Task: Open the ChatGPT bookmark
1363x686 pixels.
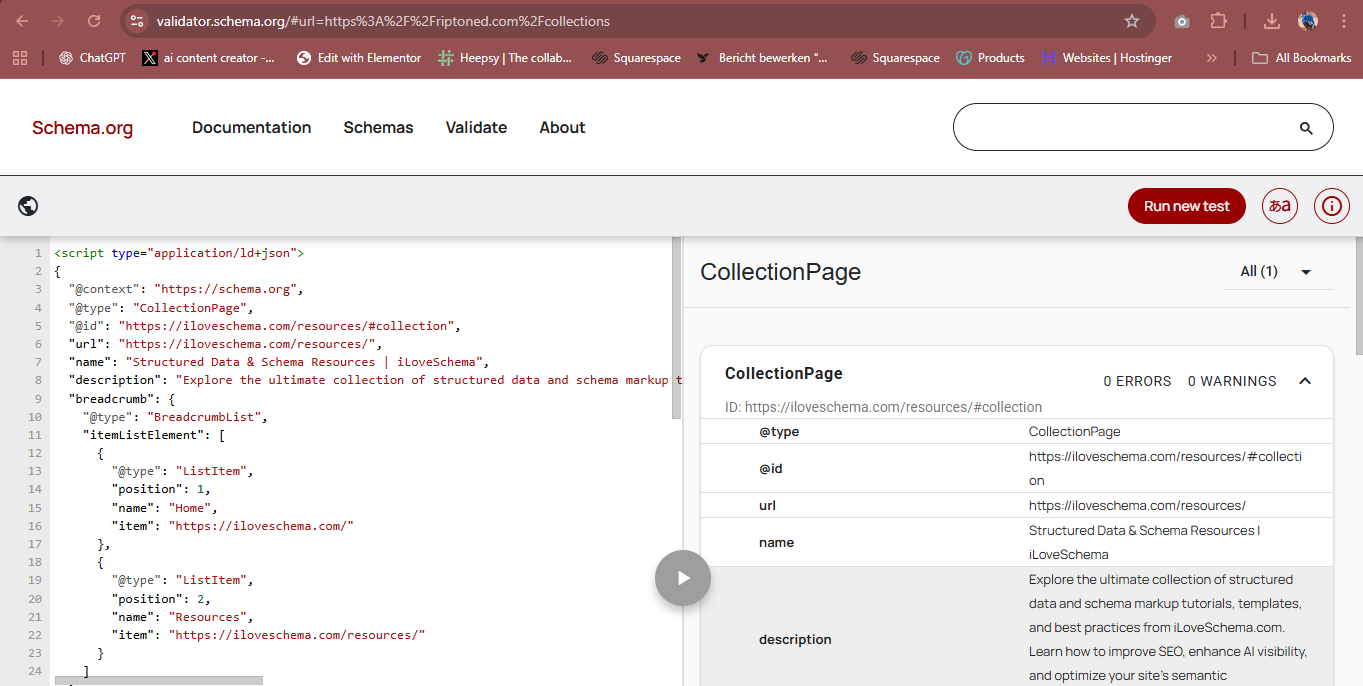Action: click(92, 58)
